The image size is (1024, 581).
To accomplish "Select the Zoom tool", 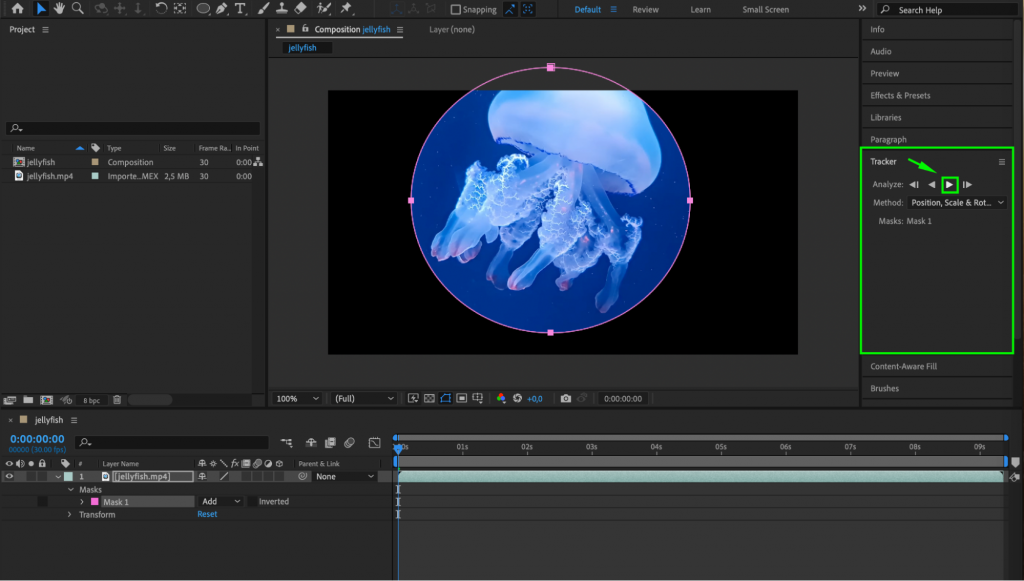I will pyautogui.click(x=78, y=9).
